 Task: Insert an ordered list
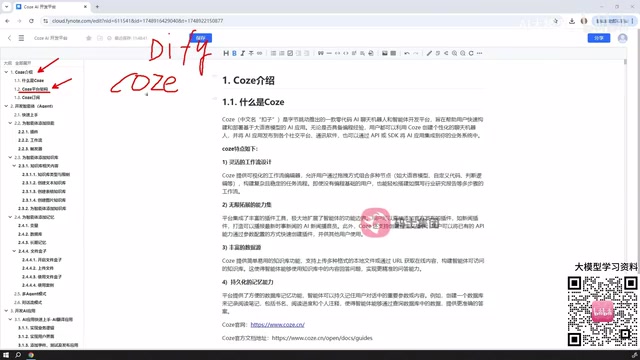tap(282, 53)
